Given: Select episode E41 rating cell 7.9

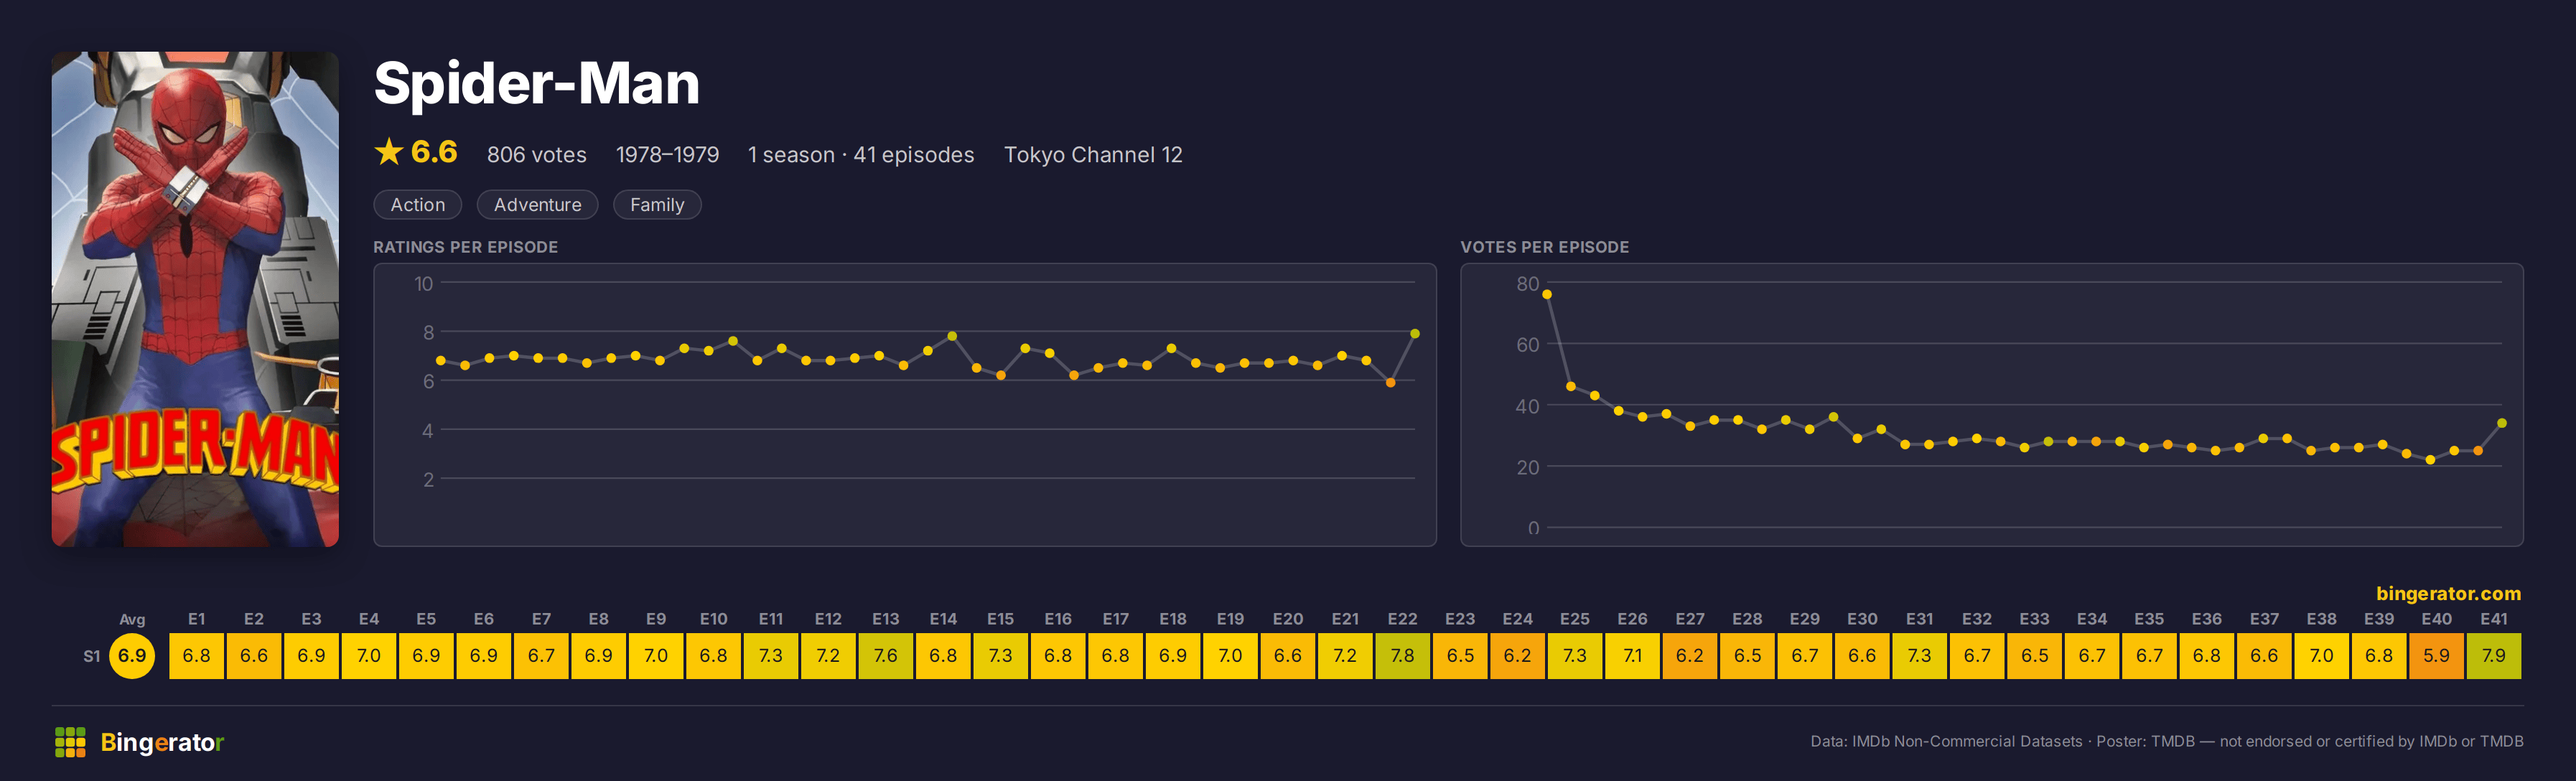Looking at the screenshot, I should coord(2494,656).
